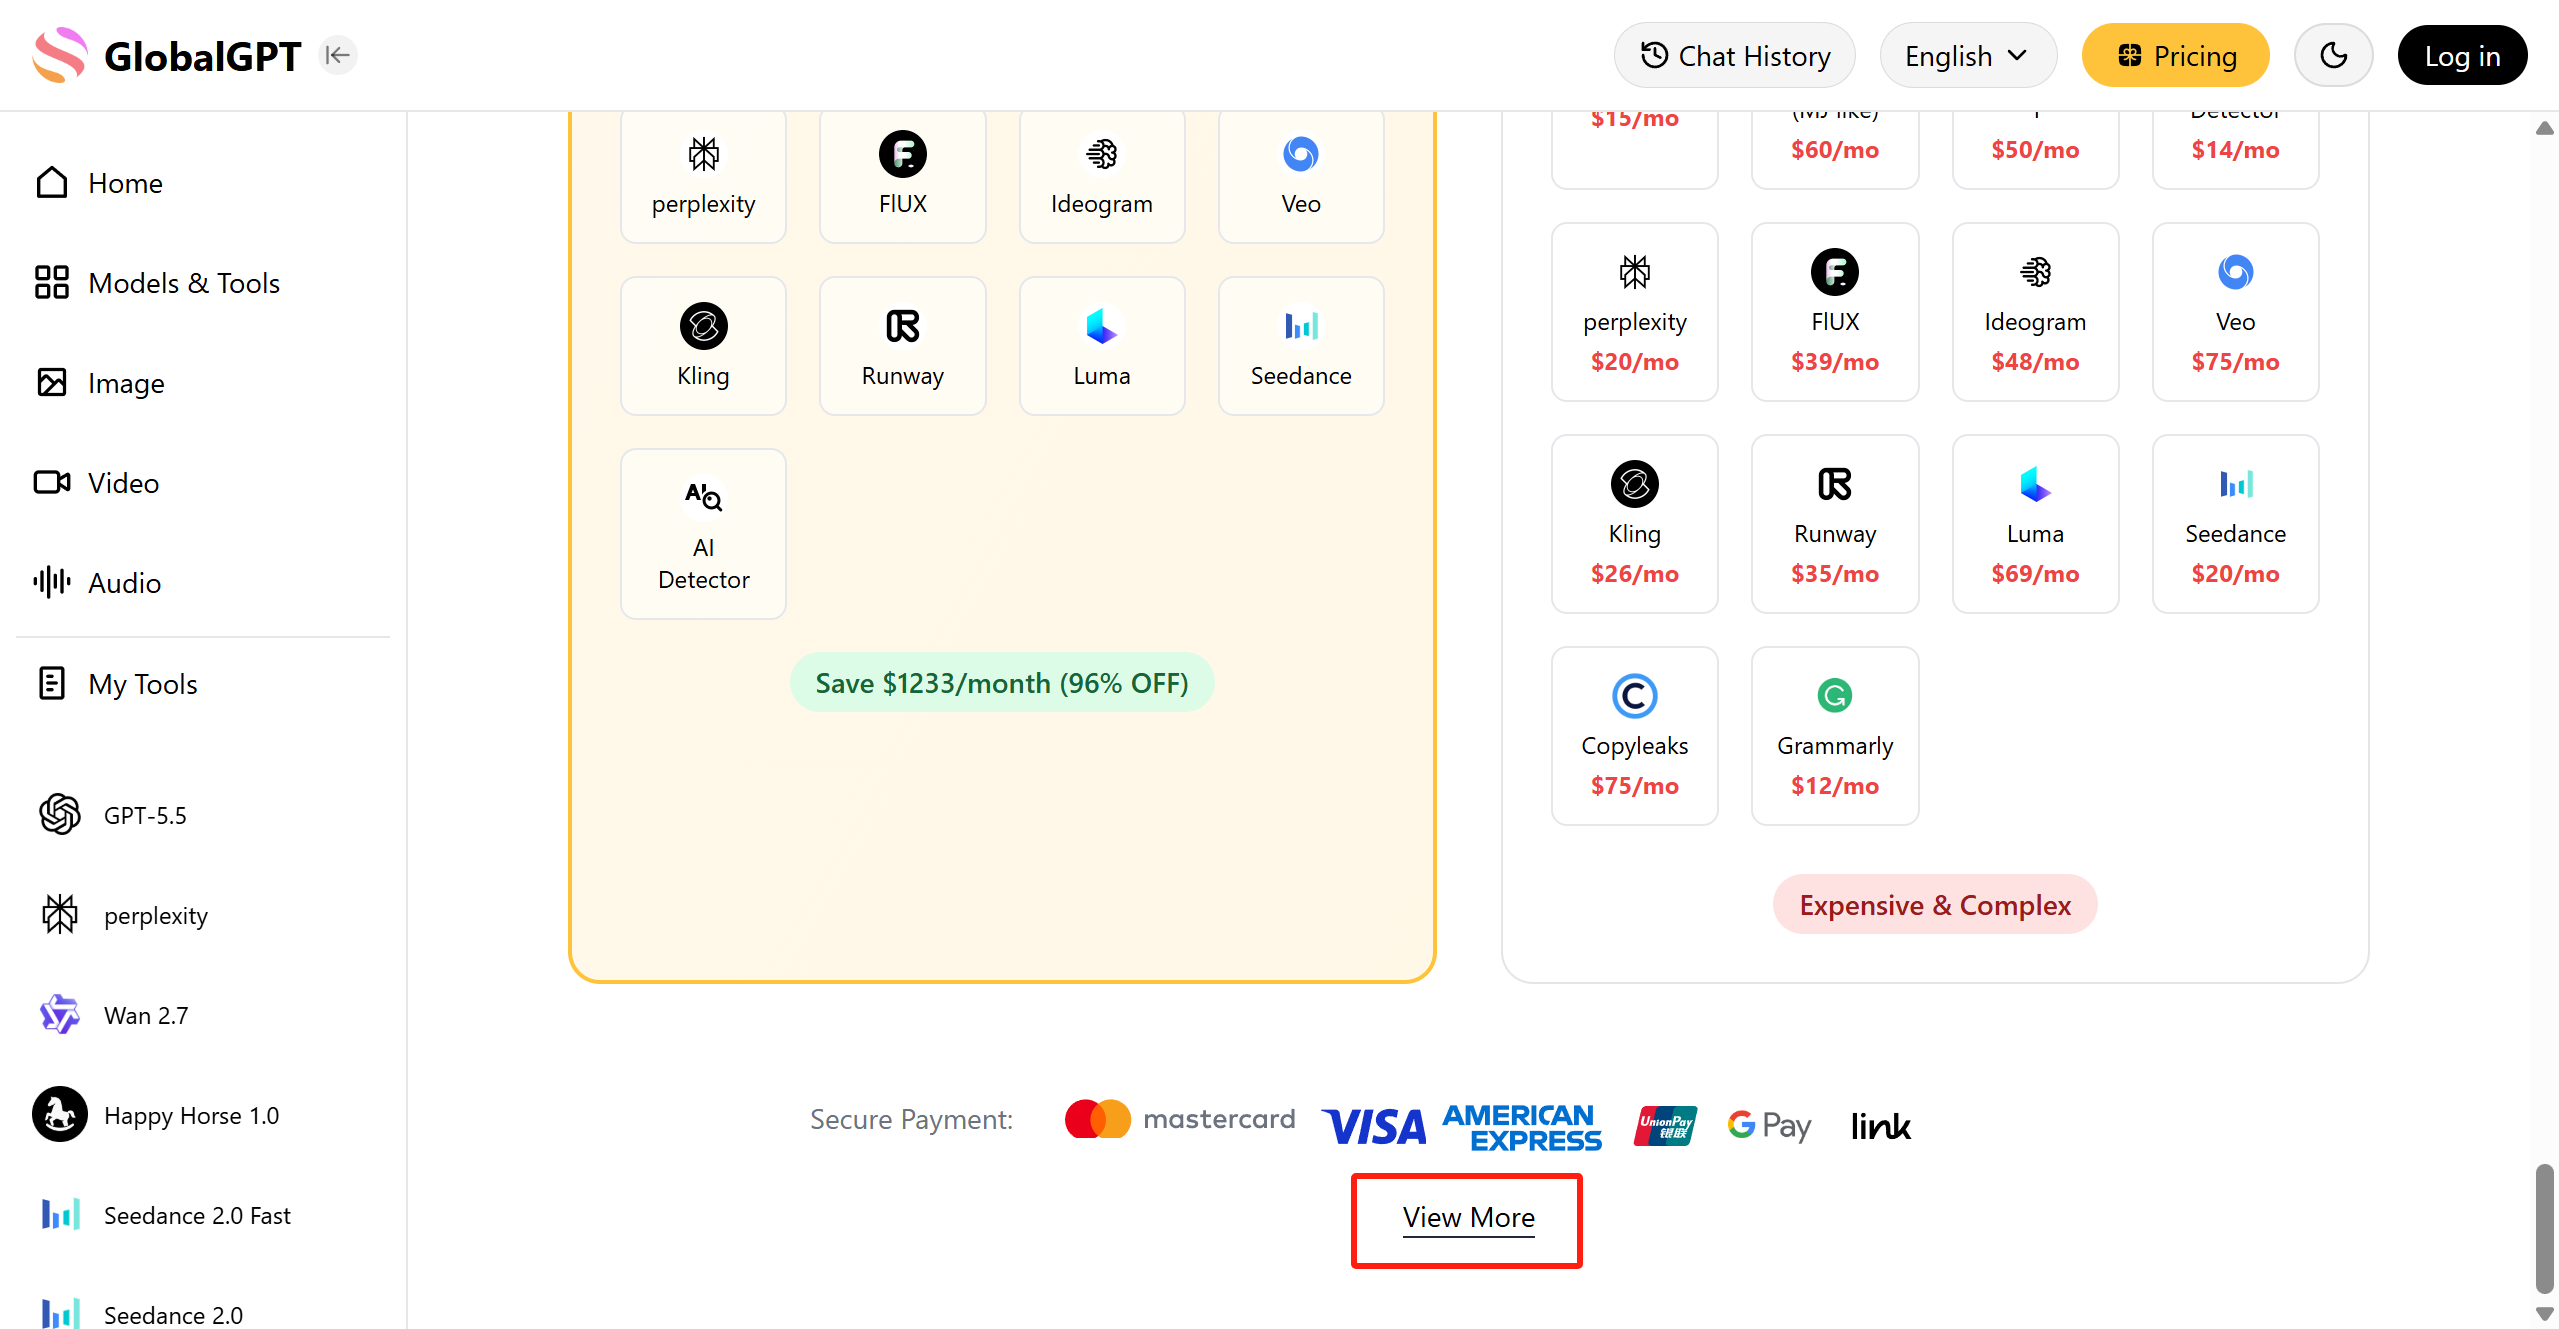2559x1329 pixels.
Task: Click the Copyleaks $75/mo card
Action: (1634, 736)
